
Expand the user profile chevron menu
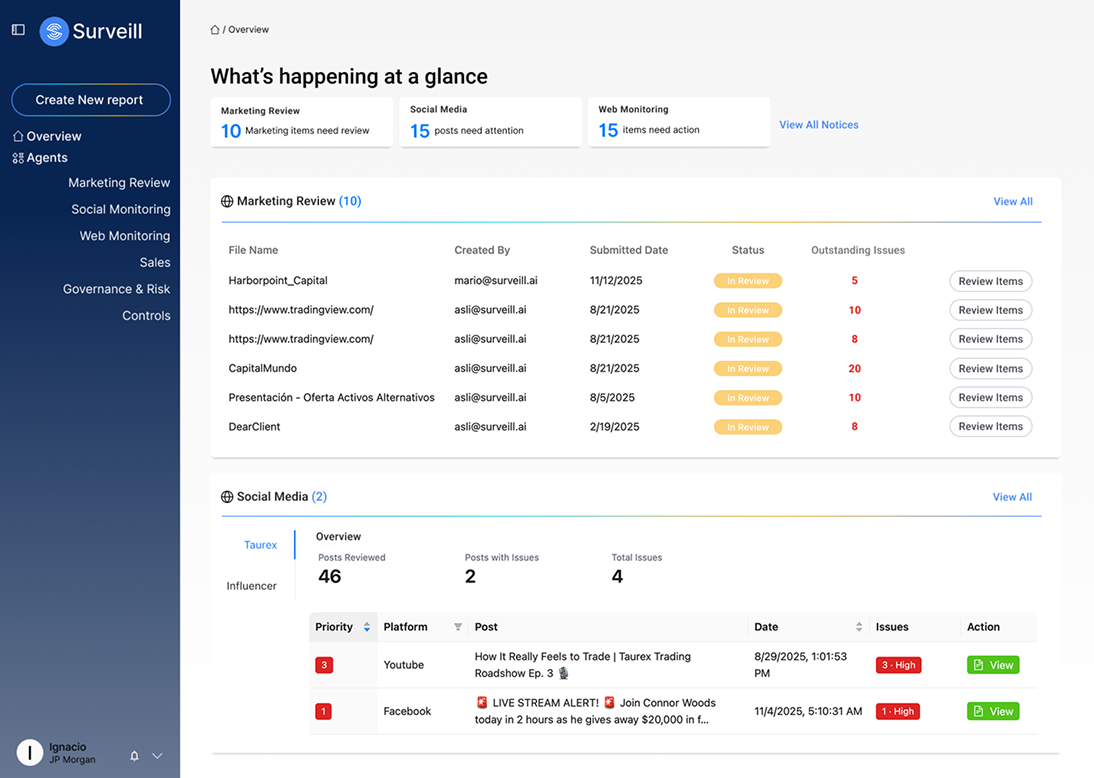tap(157, 756)
